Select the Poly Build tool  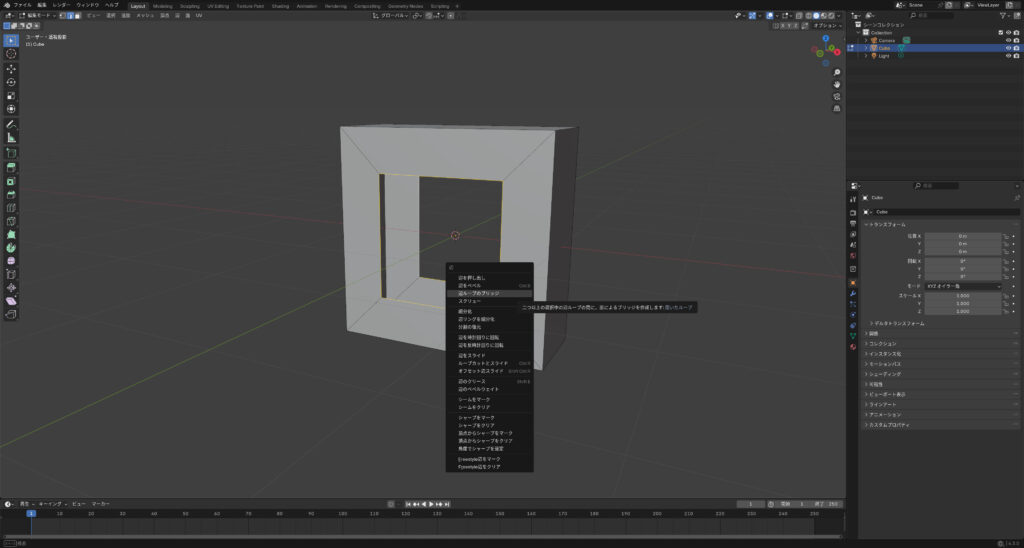(x=11, y=234)
